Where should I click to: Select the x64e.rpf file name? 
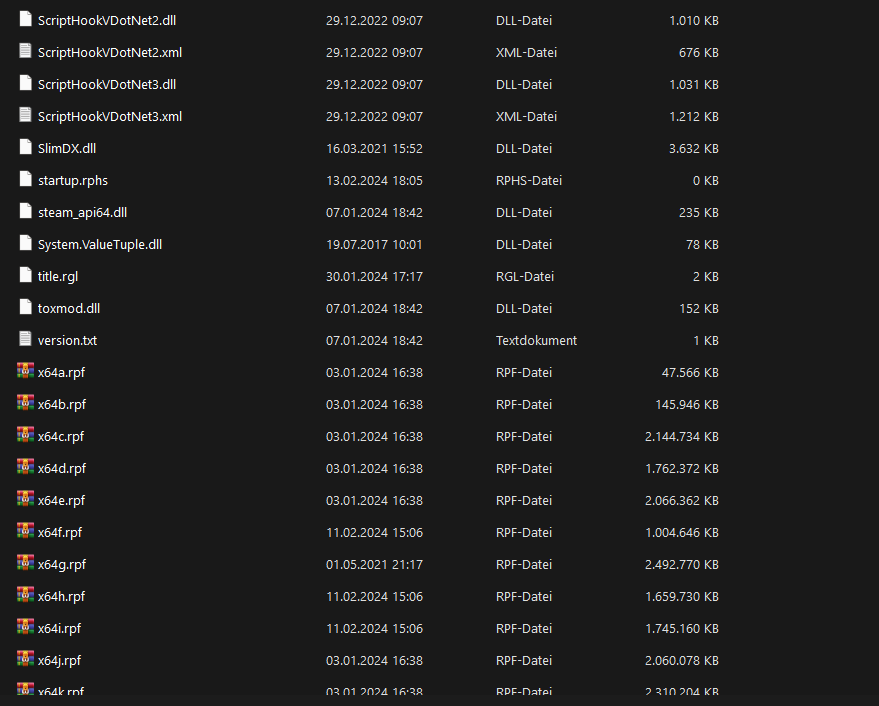[62, 500]
